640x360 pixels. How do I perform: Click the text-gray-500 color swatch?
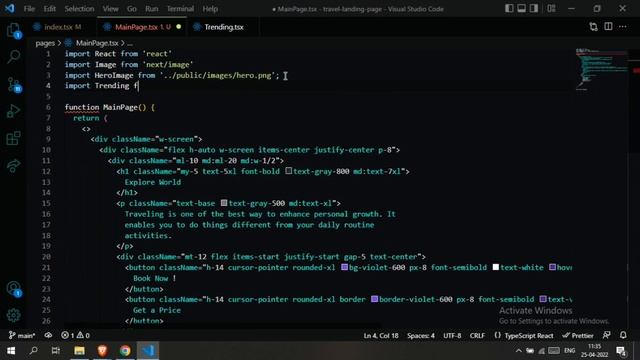[224, 203]
